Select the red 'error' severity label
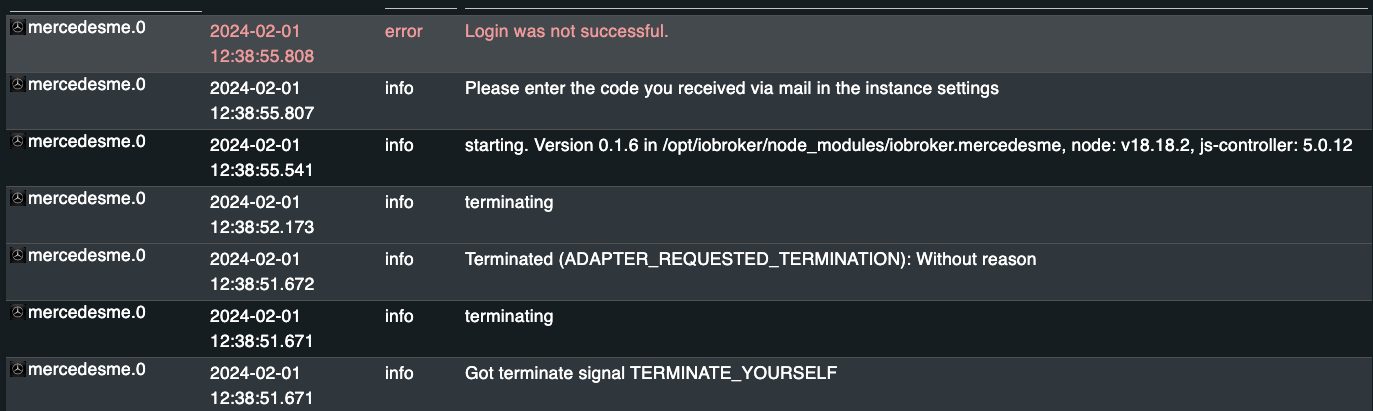This screenshot has height=411, width=1373. pyautogui.click(x=403, y=32)
